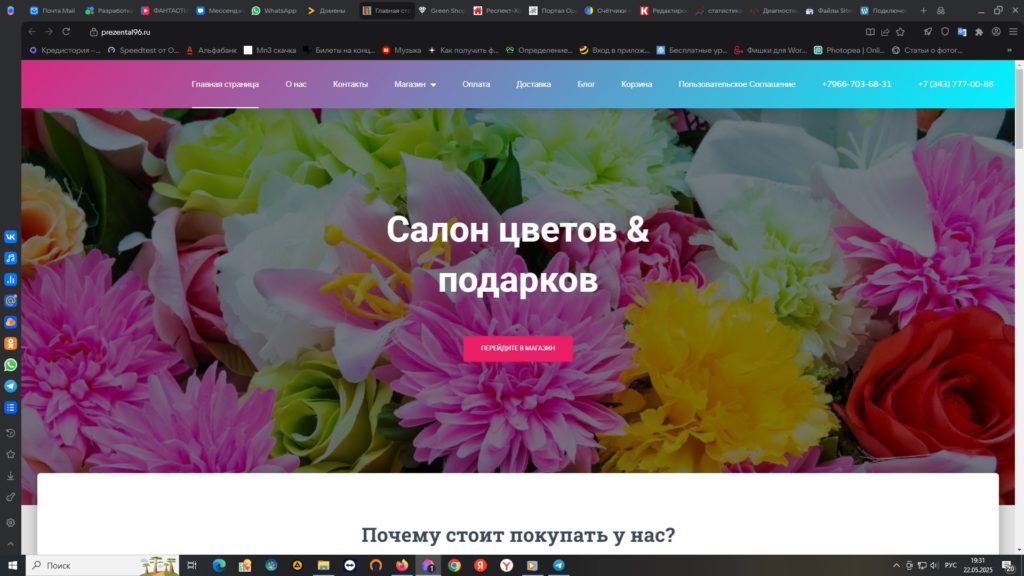Reload the page with refresh icon

pos(66,31)
